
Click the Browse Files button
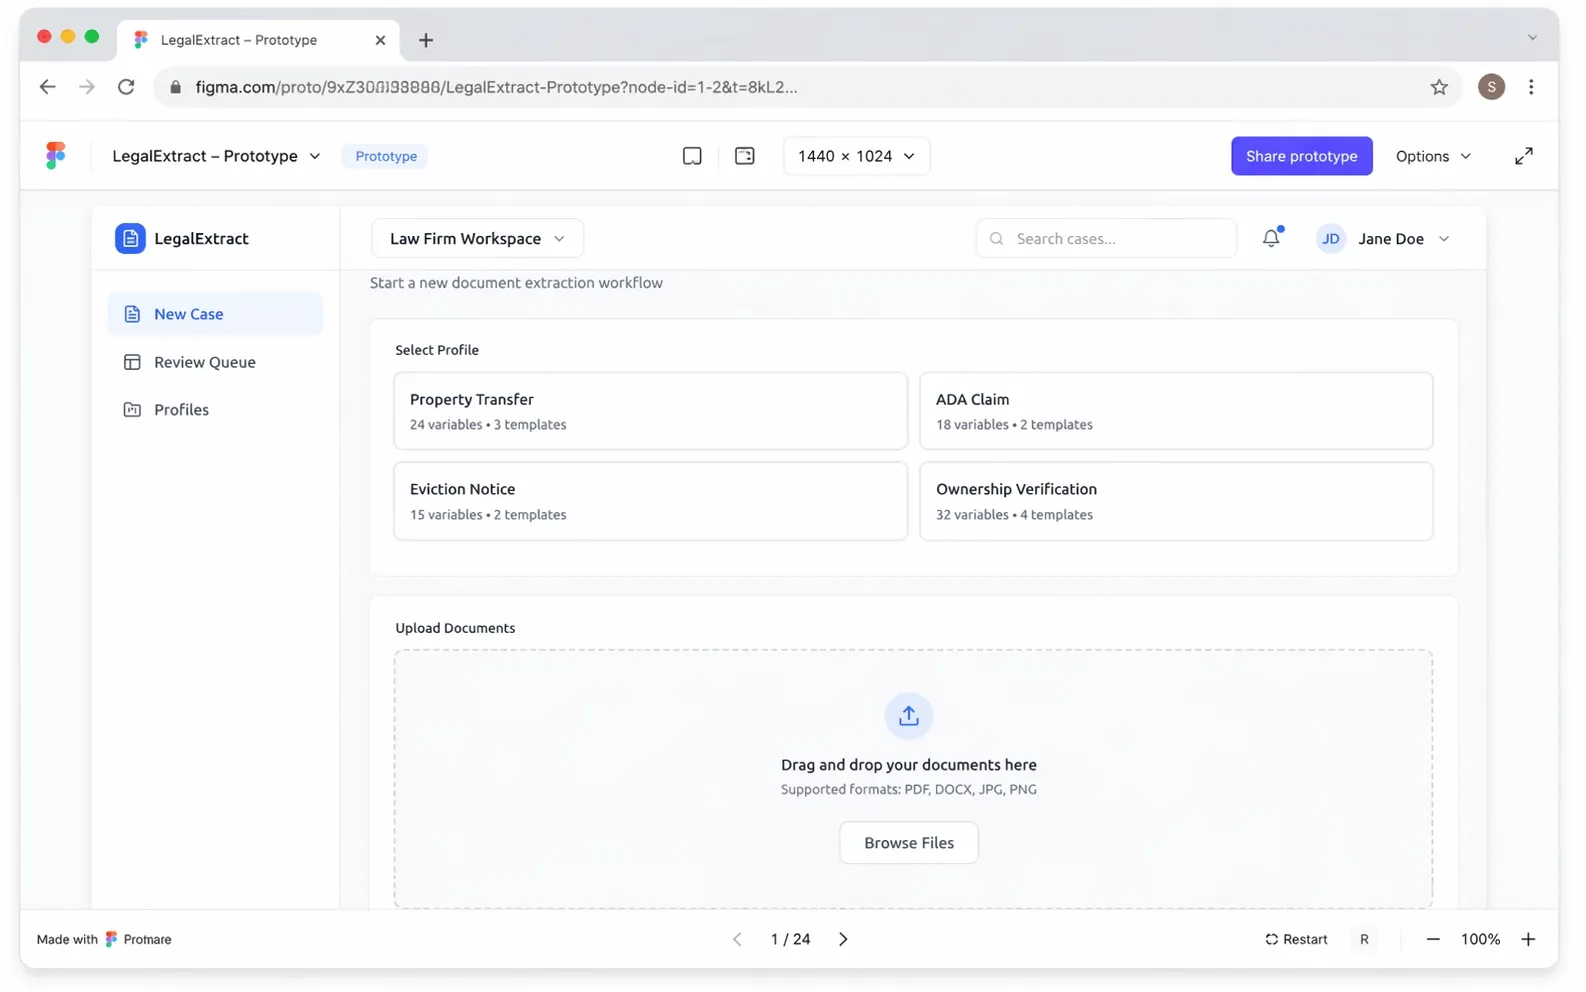[x=908, y=843]
